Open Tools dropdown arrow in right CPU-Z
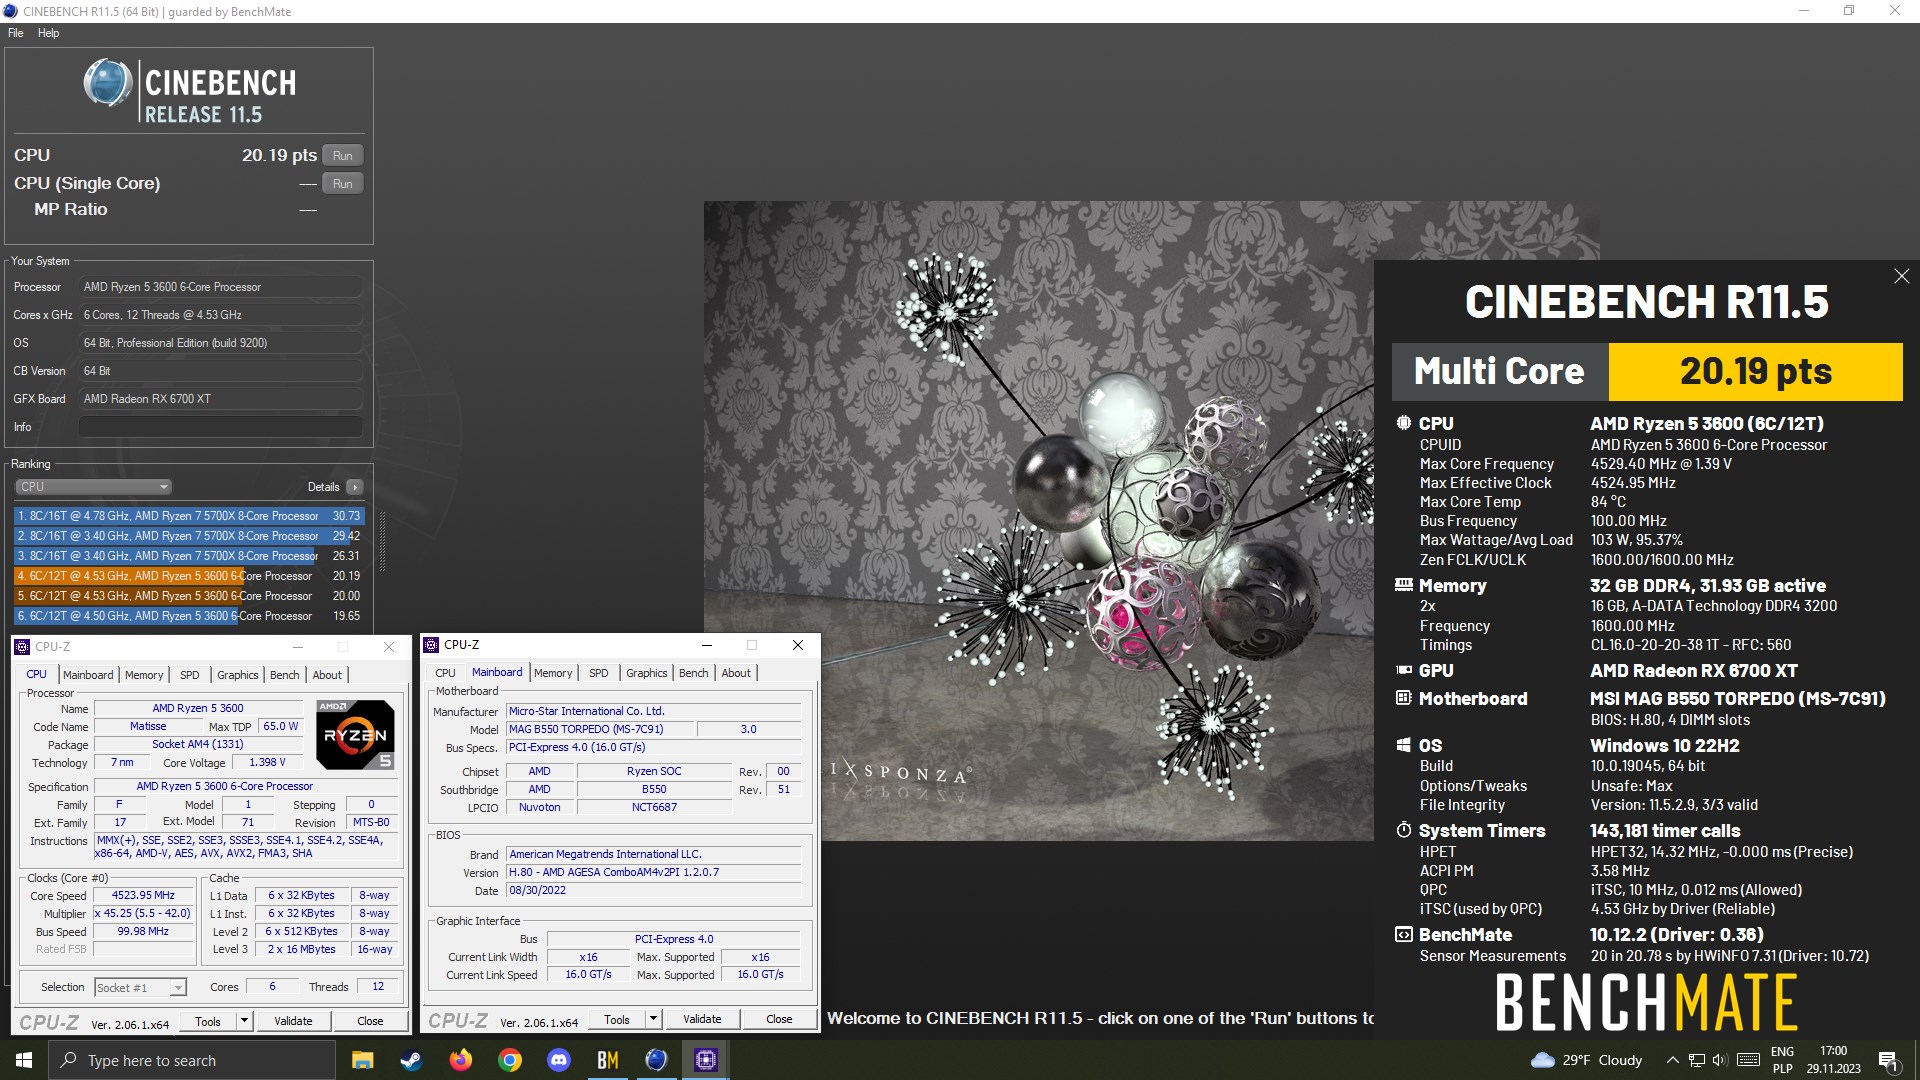The image size is (1920, 1080). click(x=653, y=1019)
